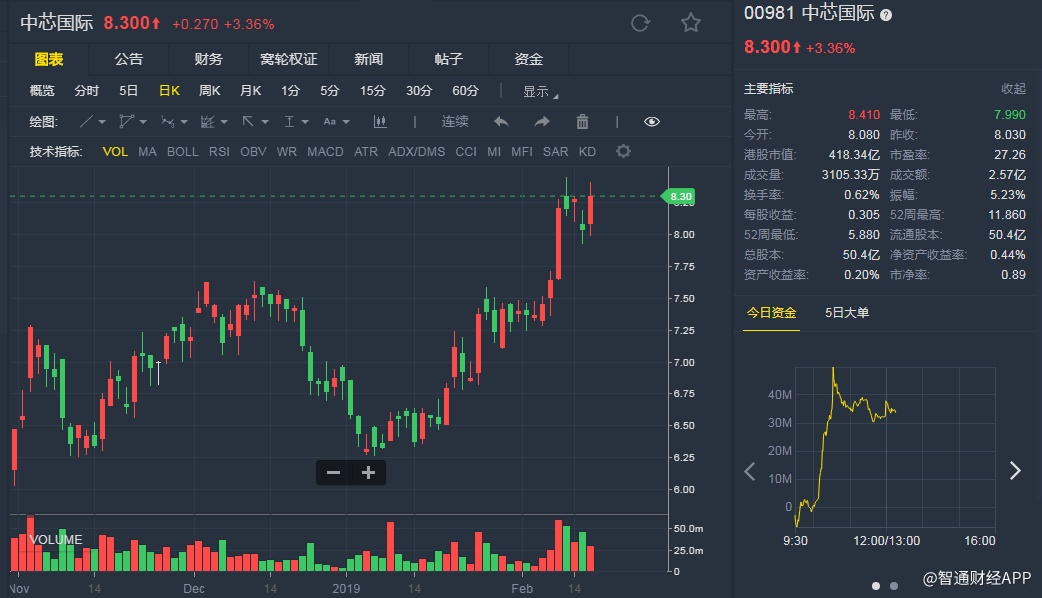Screen dimensions: 1042x598
Task: Click the candlestick chart style icon
Action: (x=380, y=122)
